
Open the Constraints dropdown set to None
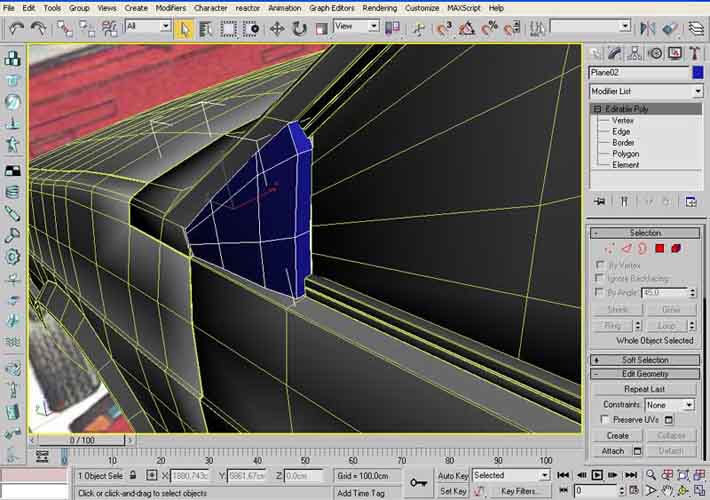coord(669,404)
